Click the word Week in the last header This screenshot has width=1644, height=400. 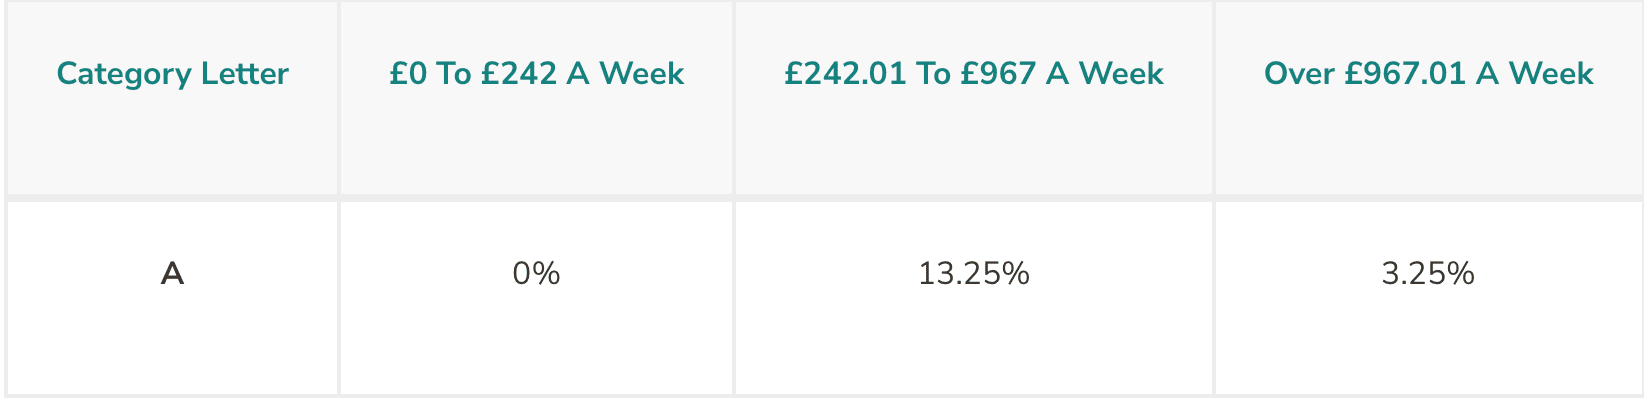click(x=1551, y=74)
